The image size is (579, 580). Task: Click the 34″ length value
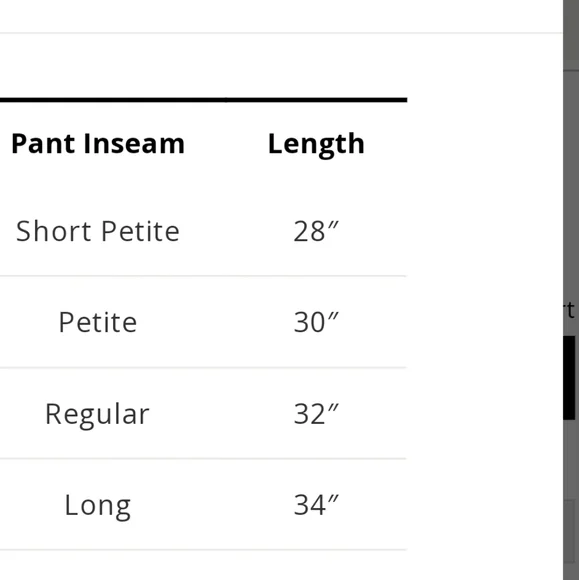316,505
